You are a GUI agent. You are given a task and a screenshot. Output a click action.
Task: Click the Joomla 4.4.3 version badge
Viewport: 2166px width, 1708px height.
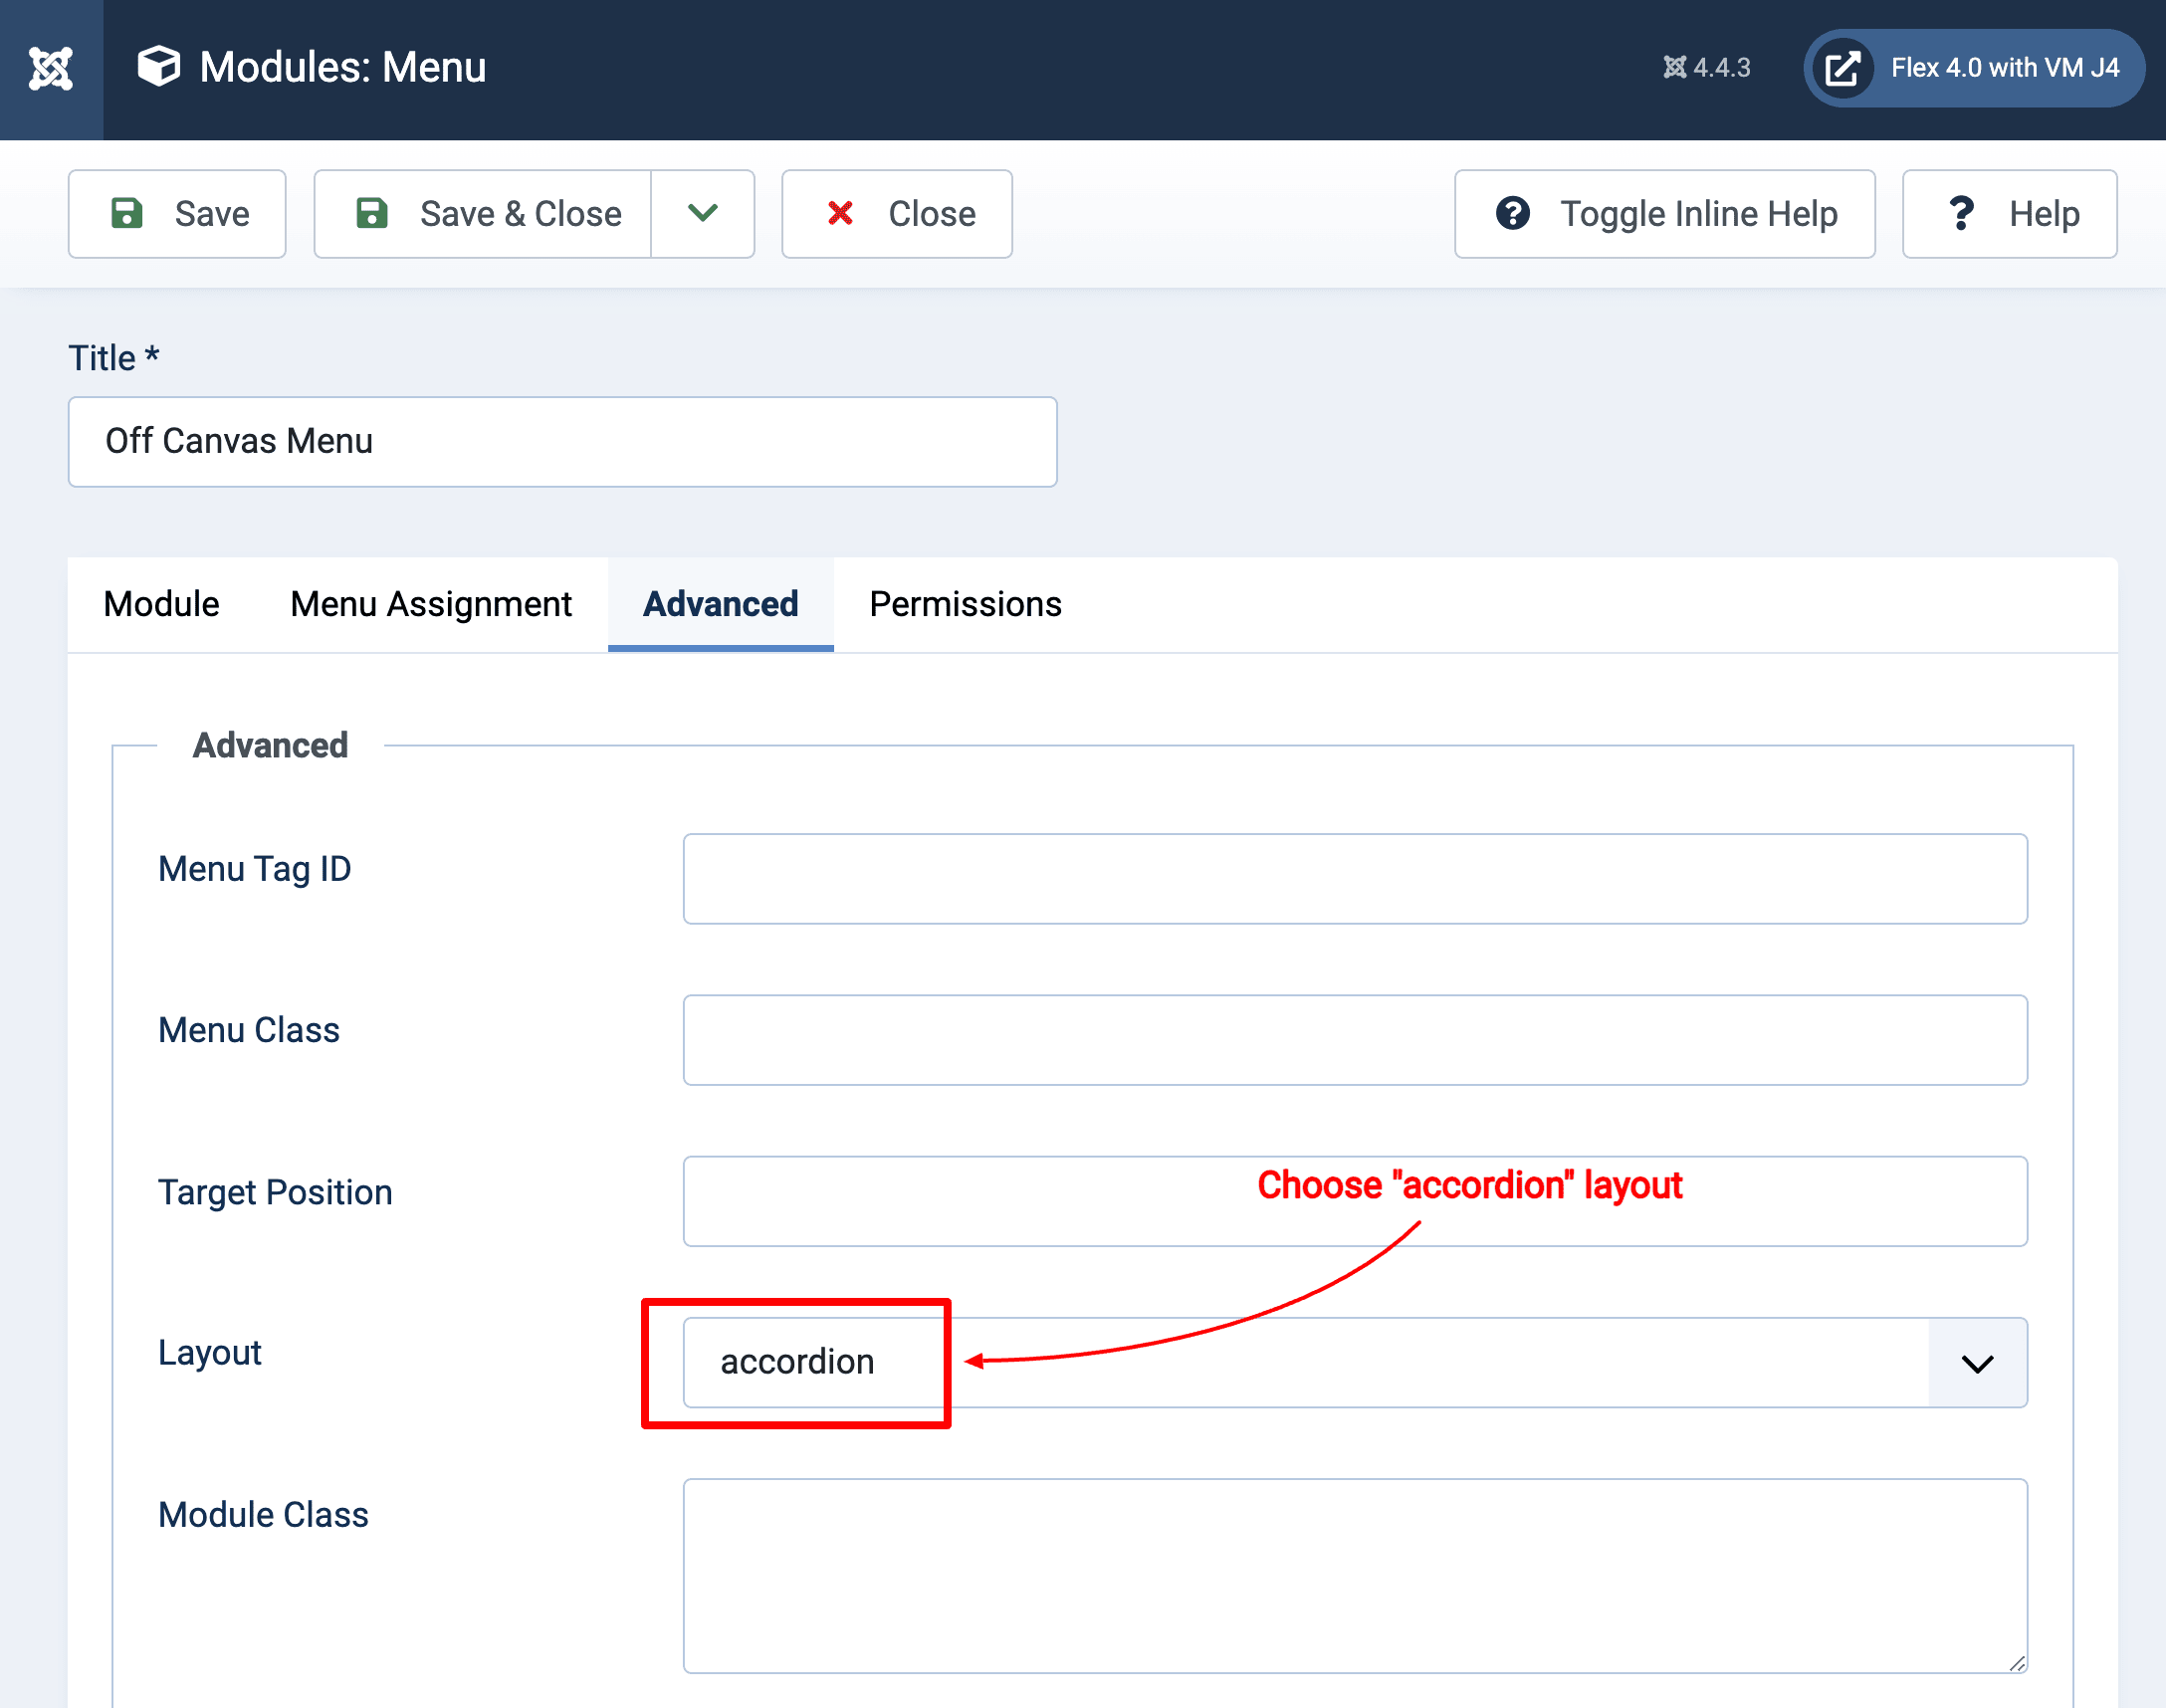pos(1707,68)
